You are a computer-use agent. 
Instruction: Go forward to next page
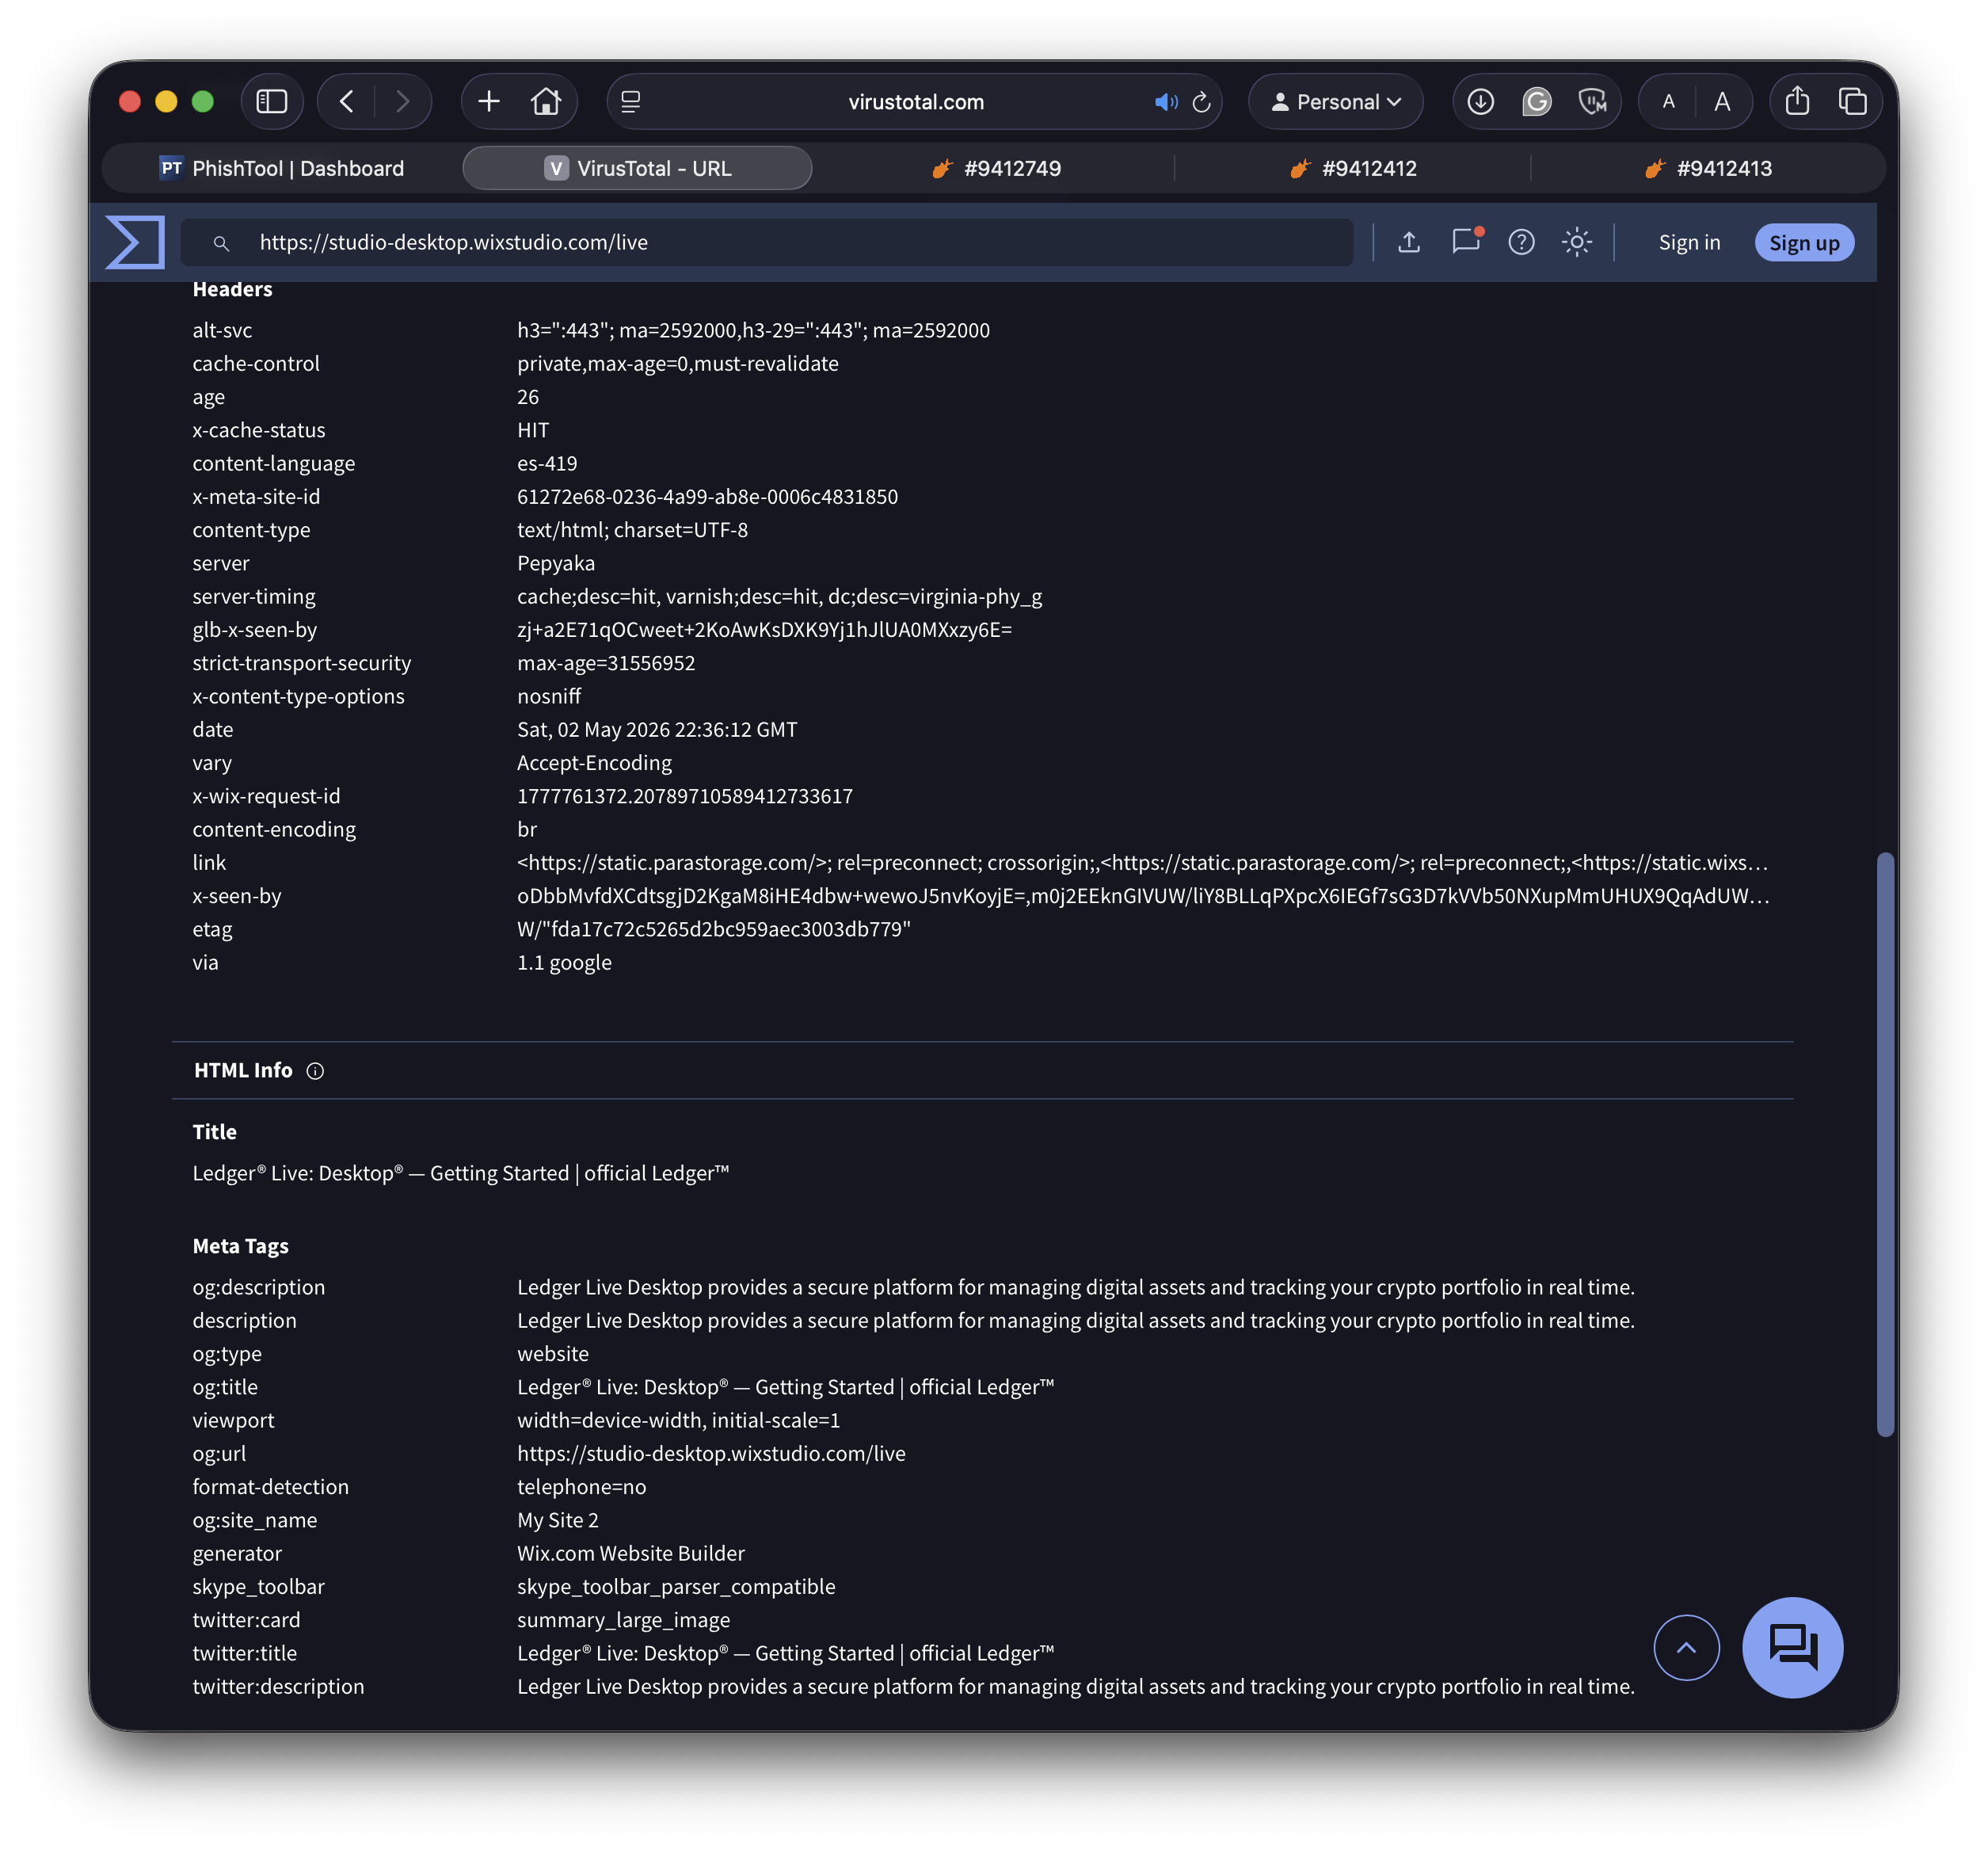tap(402, 101)
